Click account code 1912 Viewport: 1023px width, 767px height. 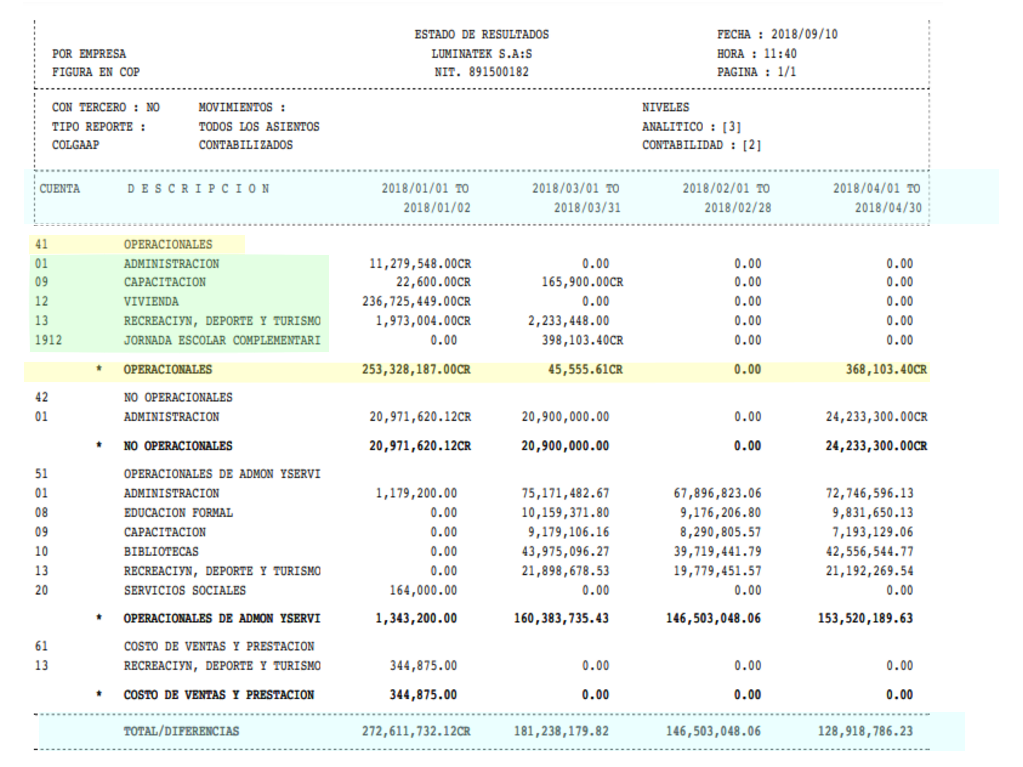click(x=48, y=340)
